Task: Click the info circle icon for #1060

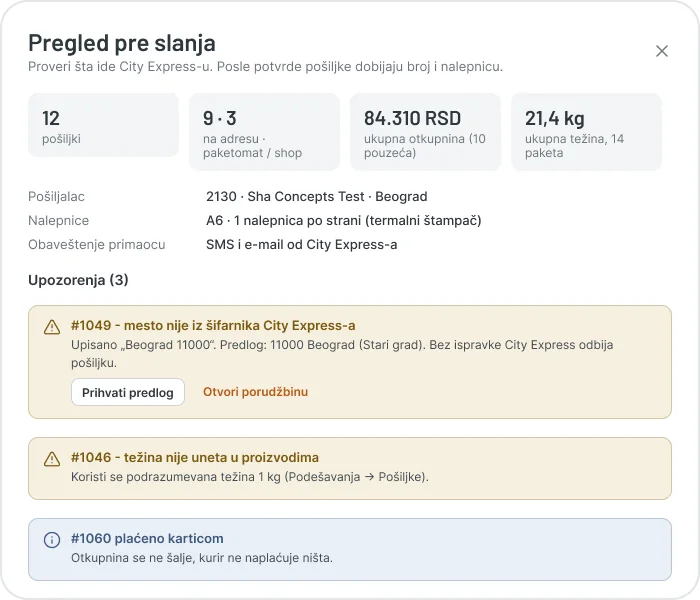Action: tap(52, 540)
